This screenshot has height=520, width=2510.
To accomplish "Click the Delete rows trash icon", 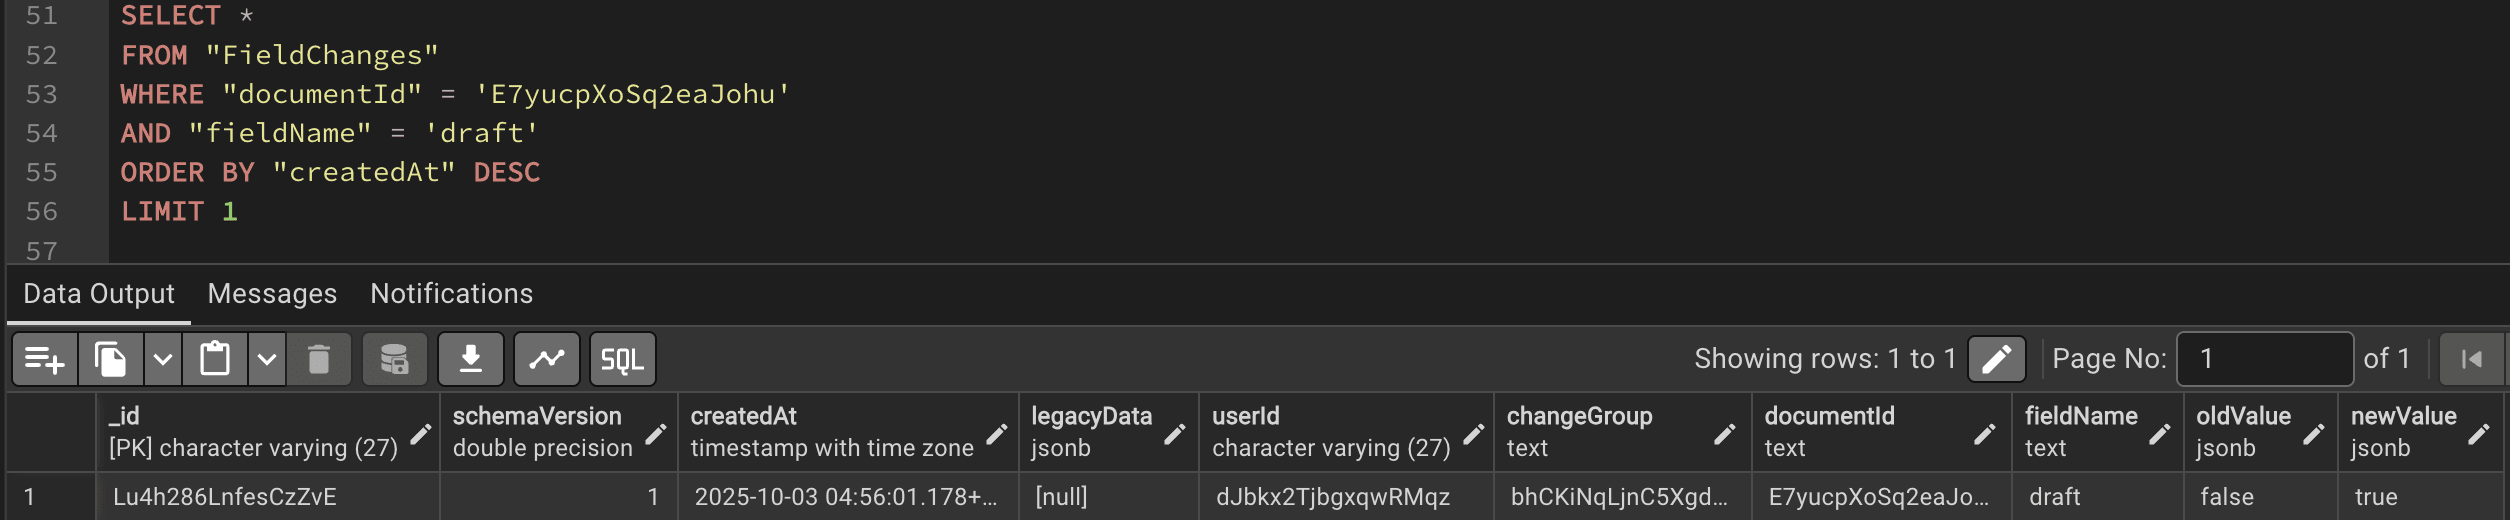I will (319, 359).
